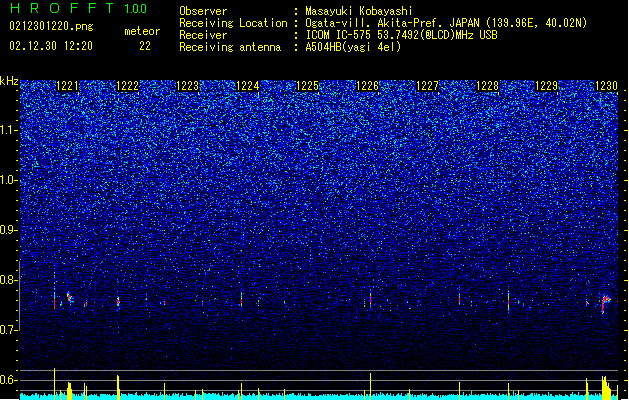Click the 1223 time marker
Viewport: 629px width, 400px height.
(187, 86)
